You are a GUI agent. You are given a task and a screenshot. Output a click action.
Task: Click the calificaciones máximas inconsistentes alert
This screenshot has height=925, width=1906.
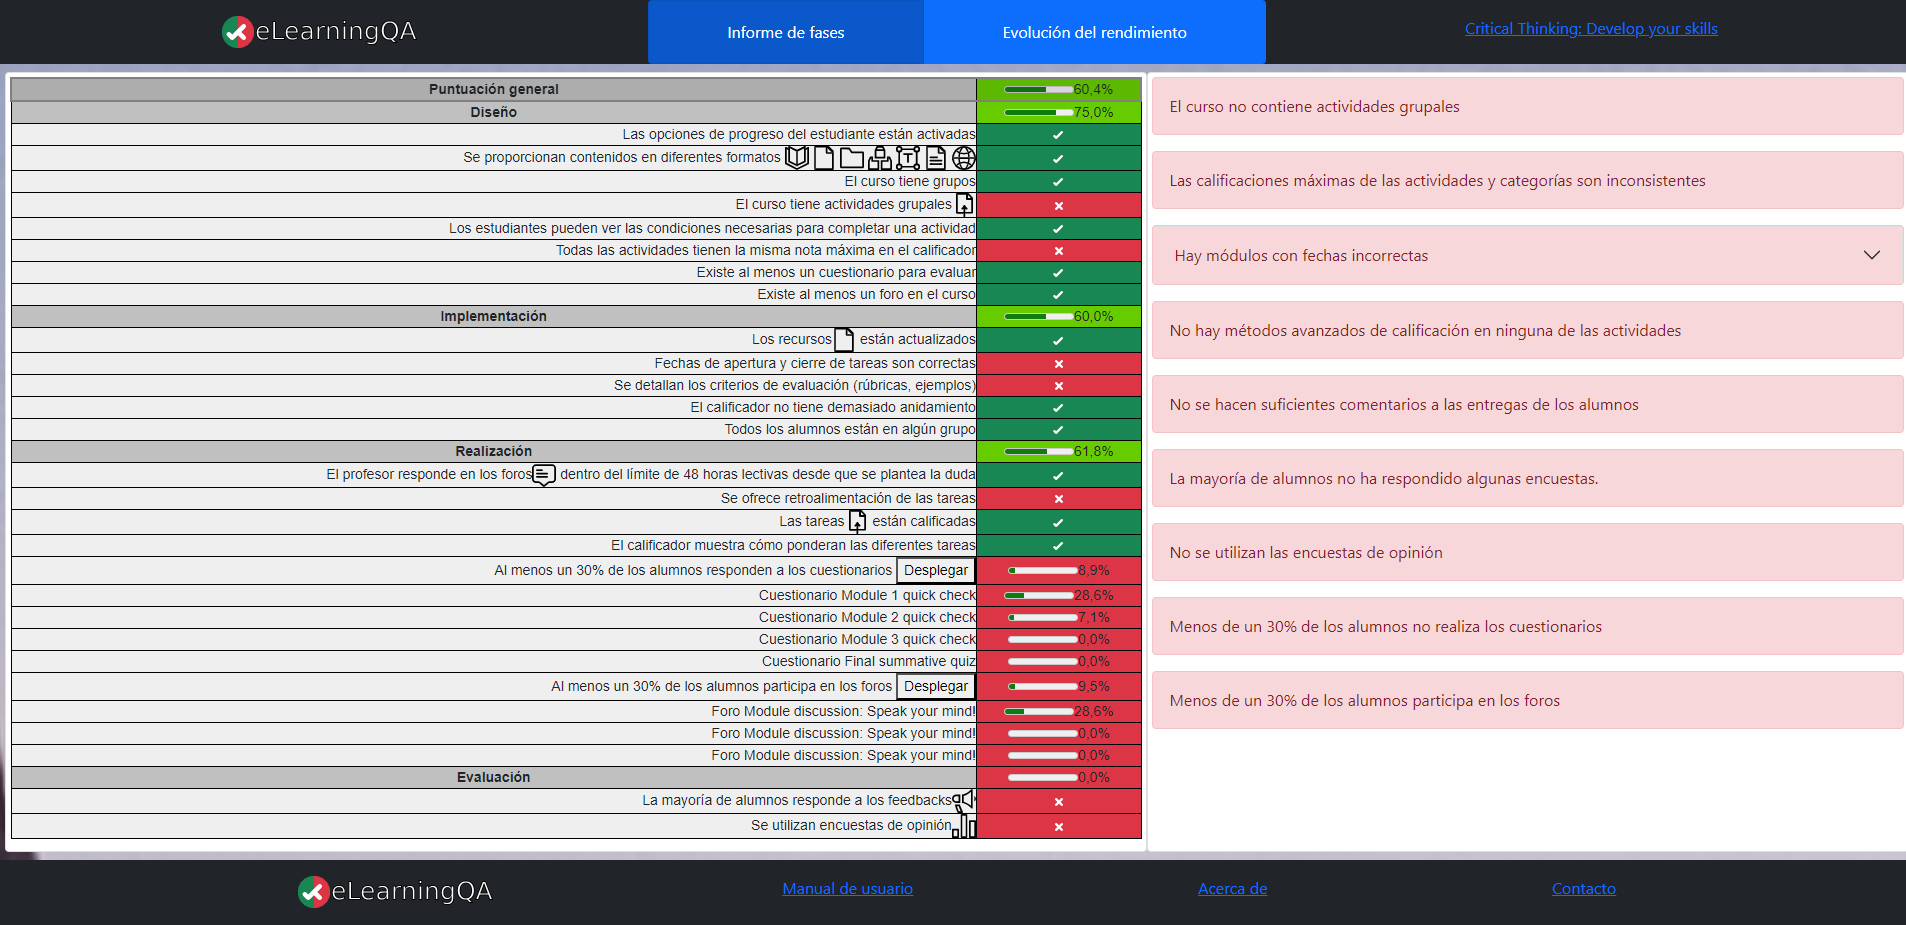click(x=1527, y=180)
